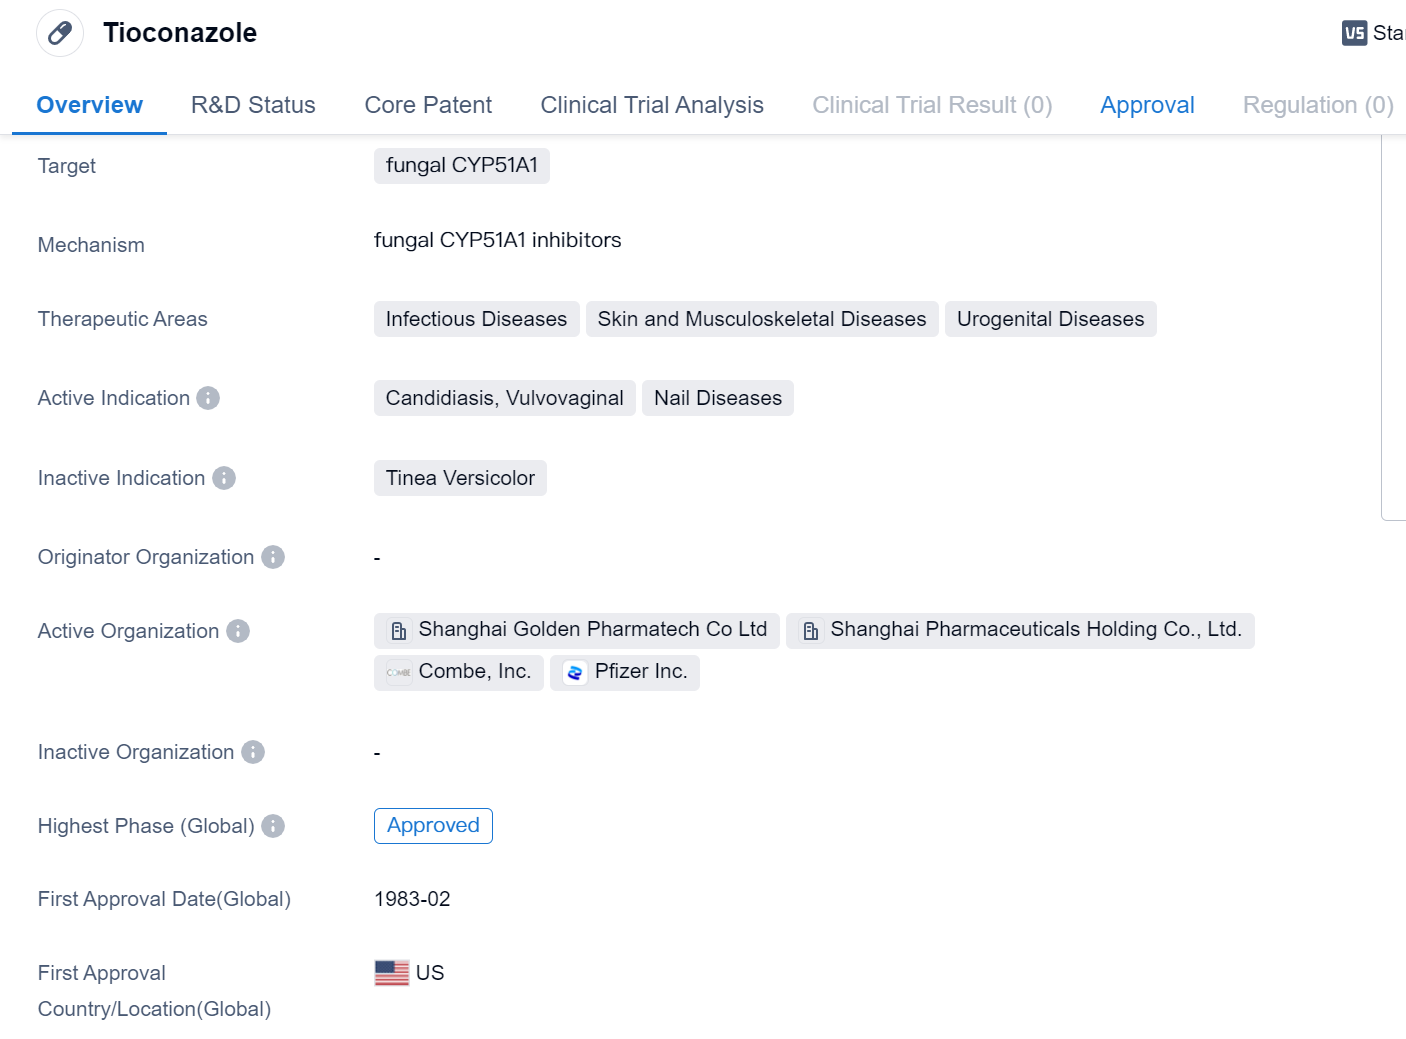
Task: Open Shanghai Pharmaceuticals Holding Co., Ltd. link
Action: click(x=1035, y=629)
